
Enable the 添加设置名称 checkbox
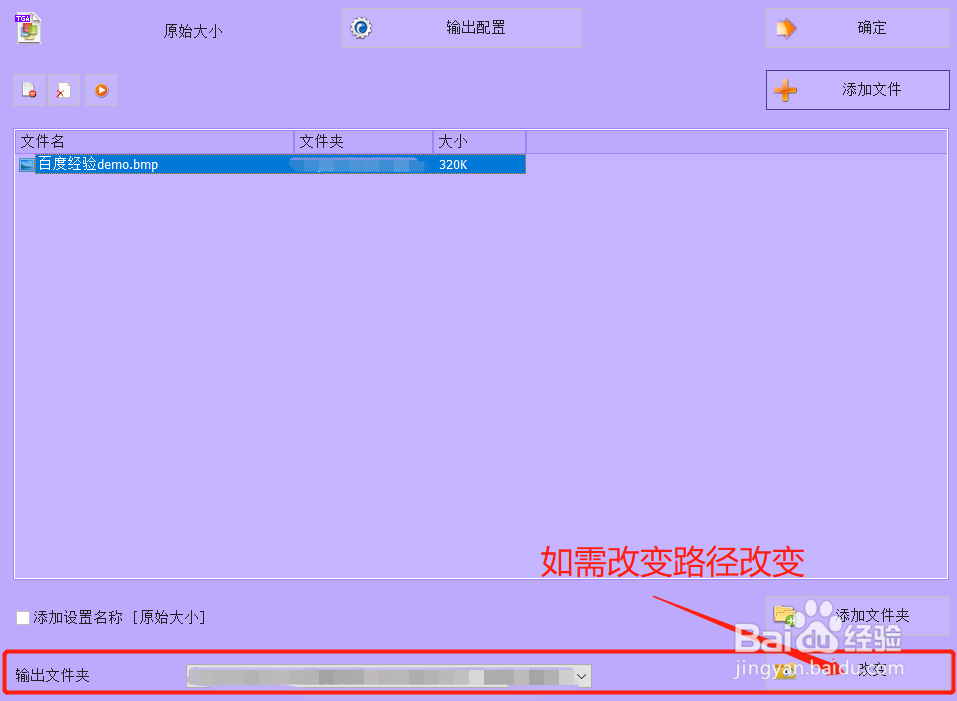coord(22,618)
